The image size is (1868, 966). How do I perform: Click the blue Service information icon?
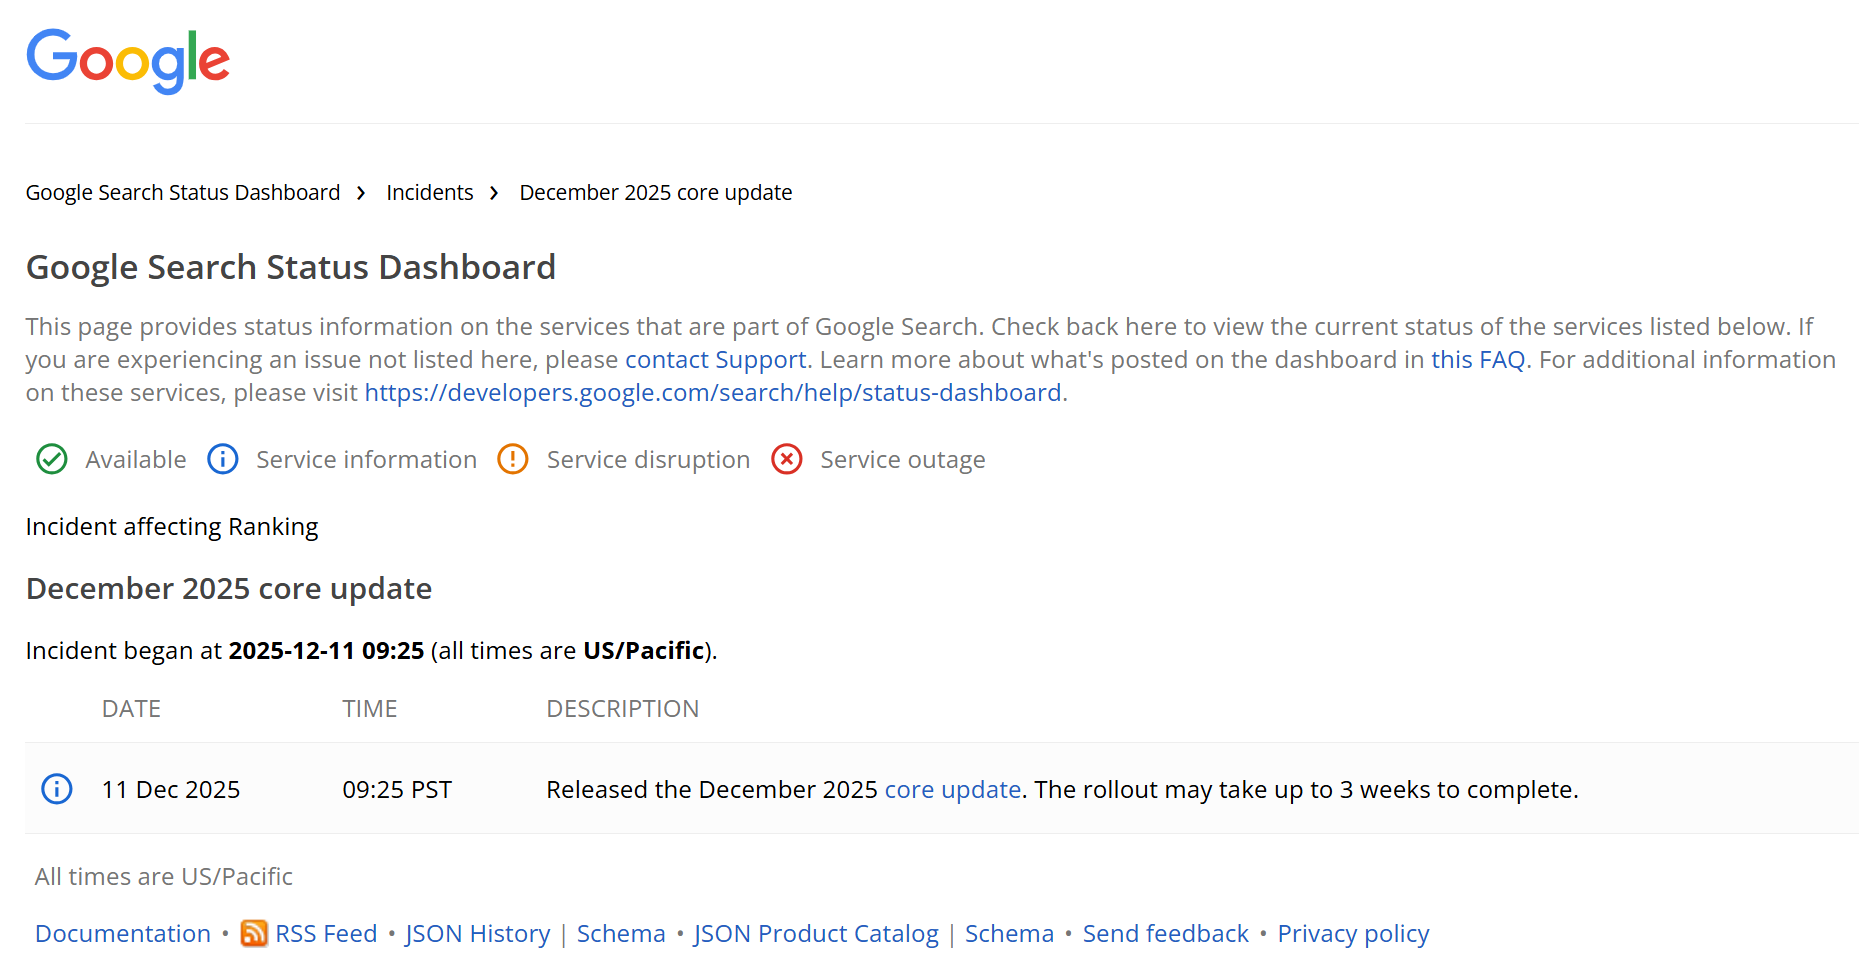coord(222,459)
